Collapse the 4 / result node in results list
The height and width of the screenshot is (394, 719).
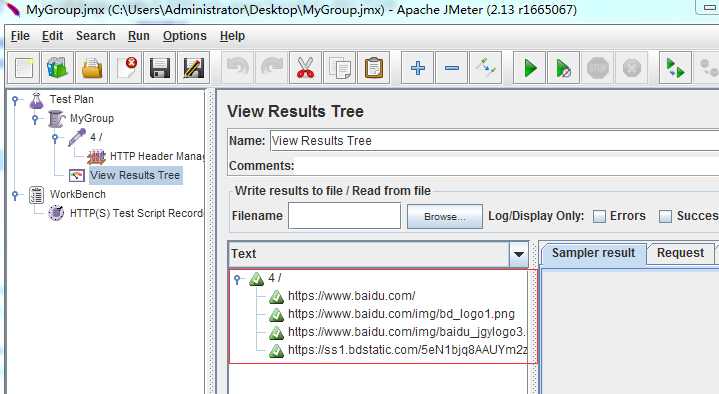[x=238, y=279]
